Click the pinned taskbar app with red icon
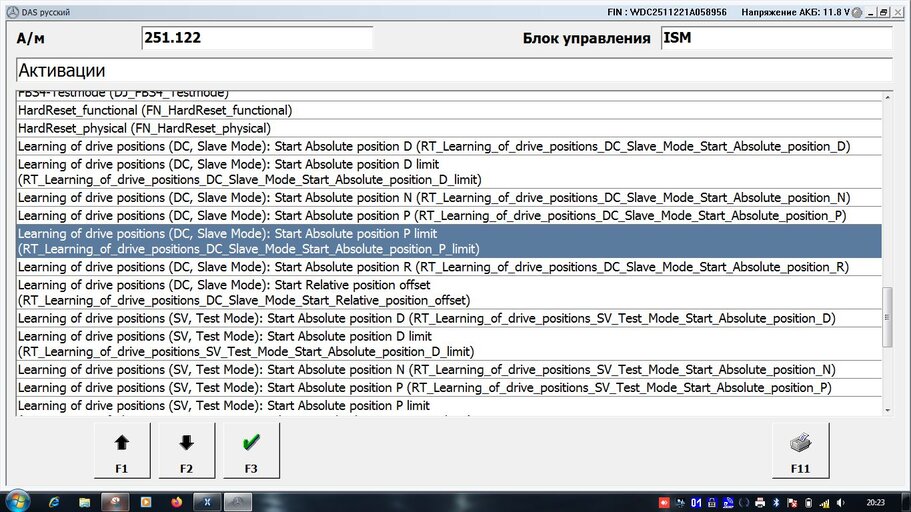This screenshot has width=911, height=512. pyautogui.click(x=115, y=502)
